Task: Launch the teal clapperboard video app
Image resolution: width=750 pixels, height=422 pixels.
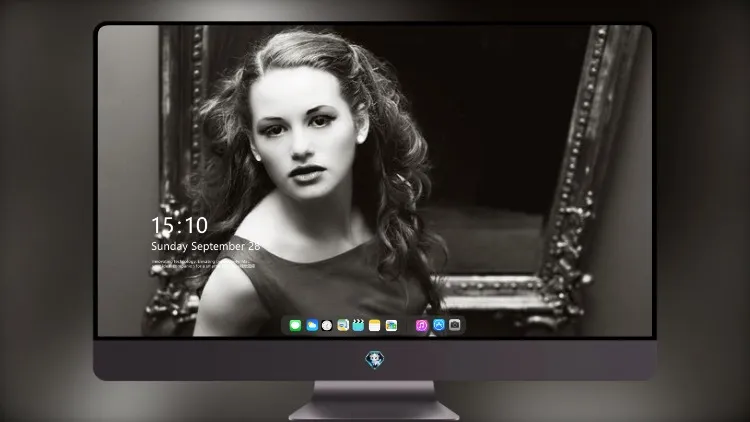Action: click(358, 325)
